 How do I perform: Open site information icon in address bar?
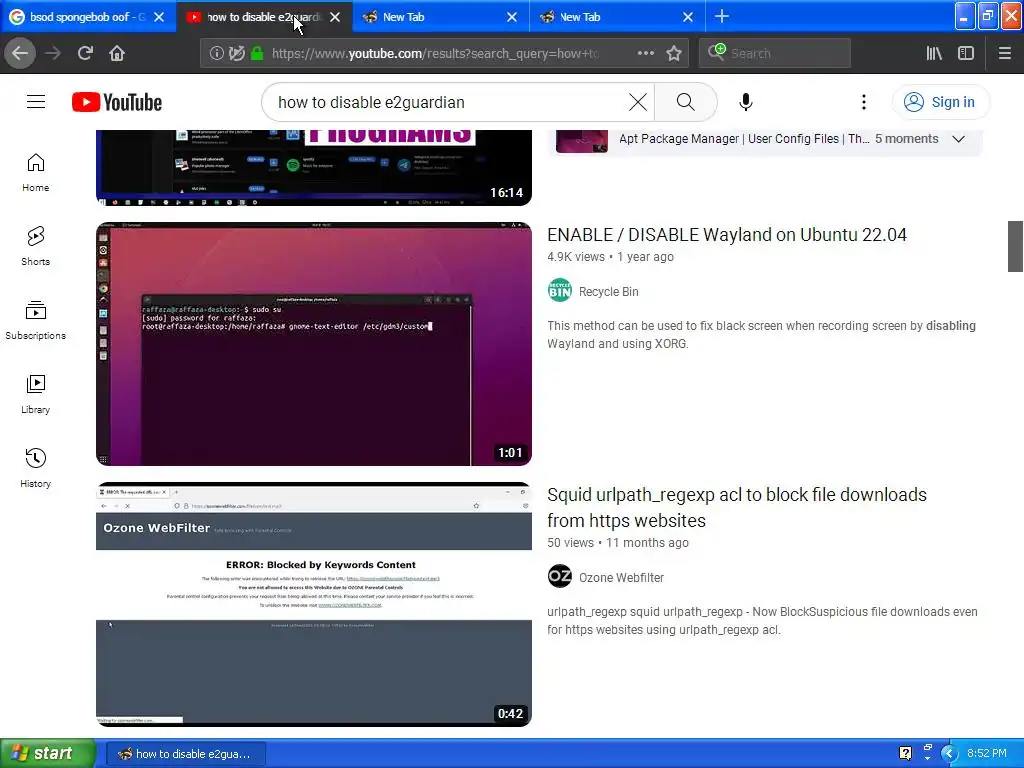coord(216,54)
